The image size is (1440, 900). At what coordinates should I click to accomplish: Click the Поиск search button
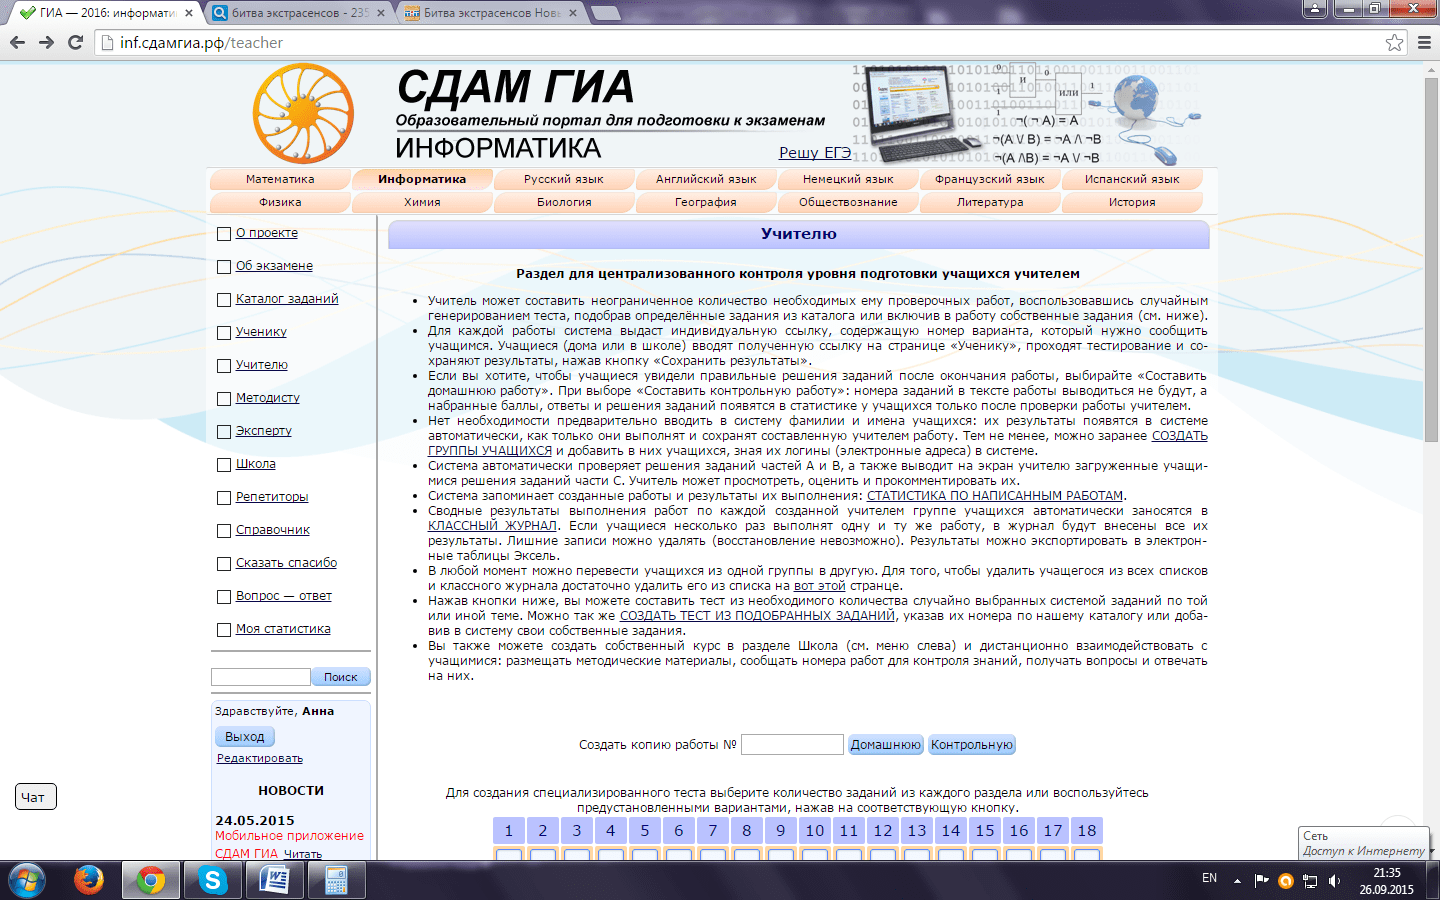pos(340,677)
